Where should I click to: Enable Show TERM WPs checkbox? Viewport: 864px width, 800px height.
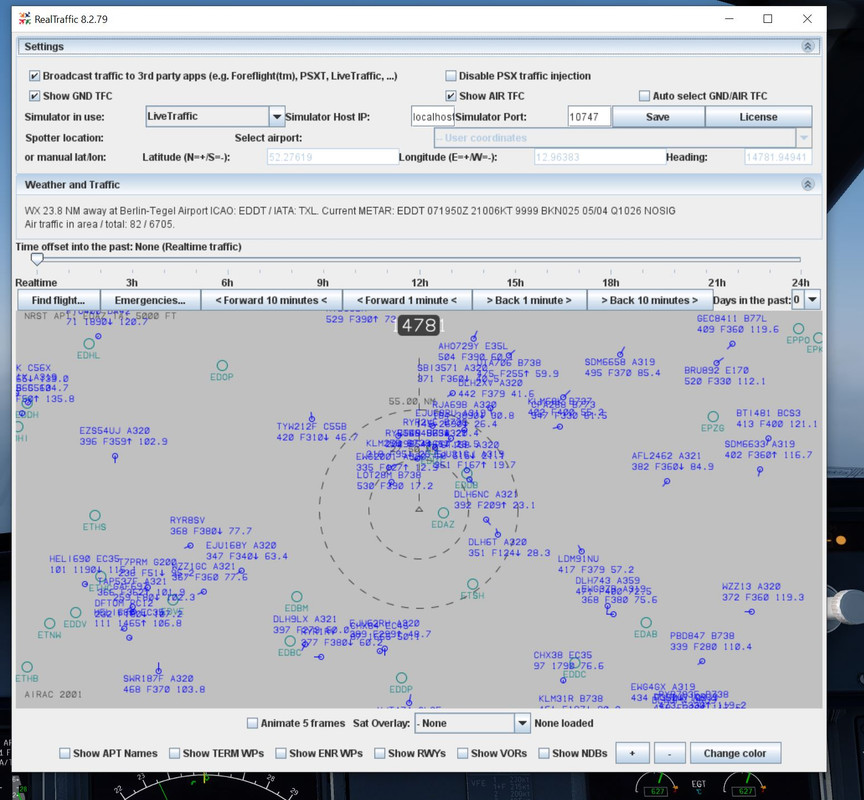[174, 753]
